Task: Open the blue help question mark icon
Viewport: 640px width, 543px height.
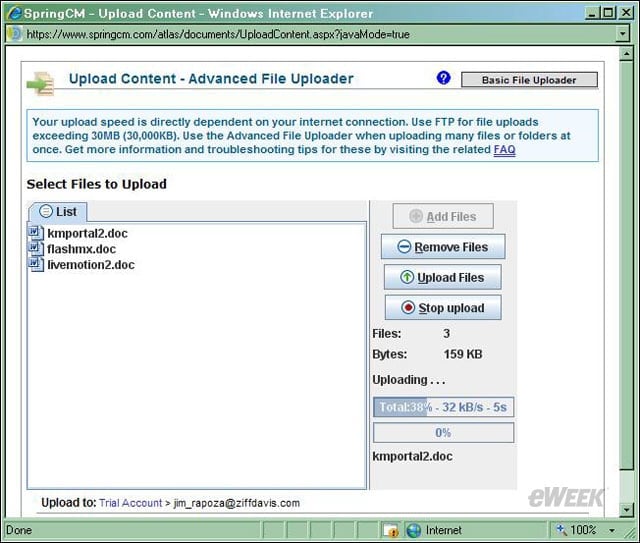Action: click(443, 78)
